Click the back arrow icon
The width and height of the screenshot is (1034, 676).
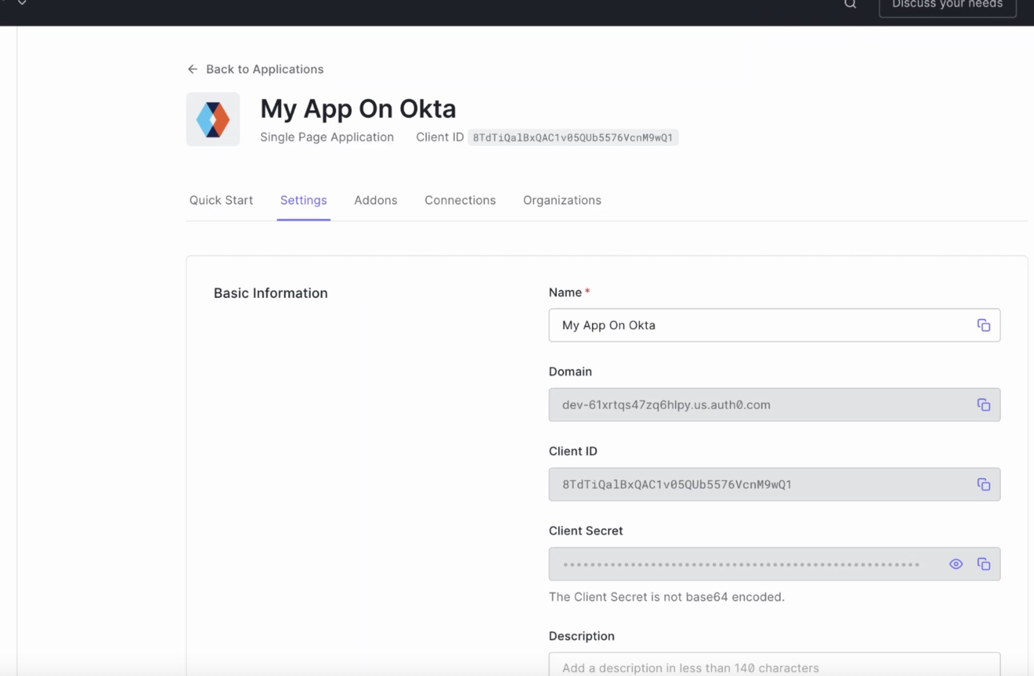(193, 69)
